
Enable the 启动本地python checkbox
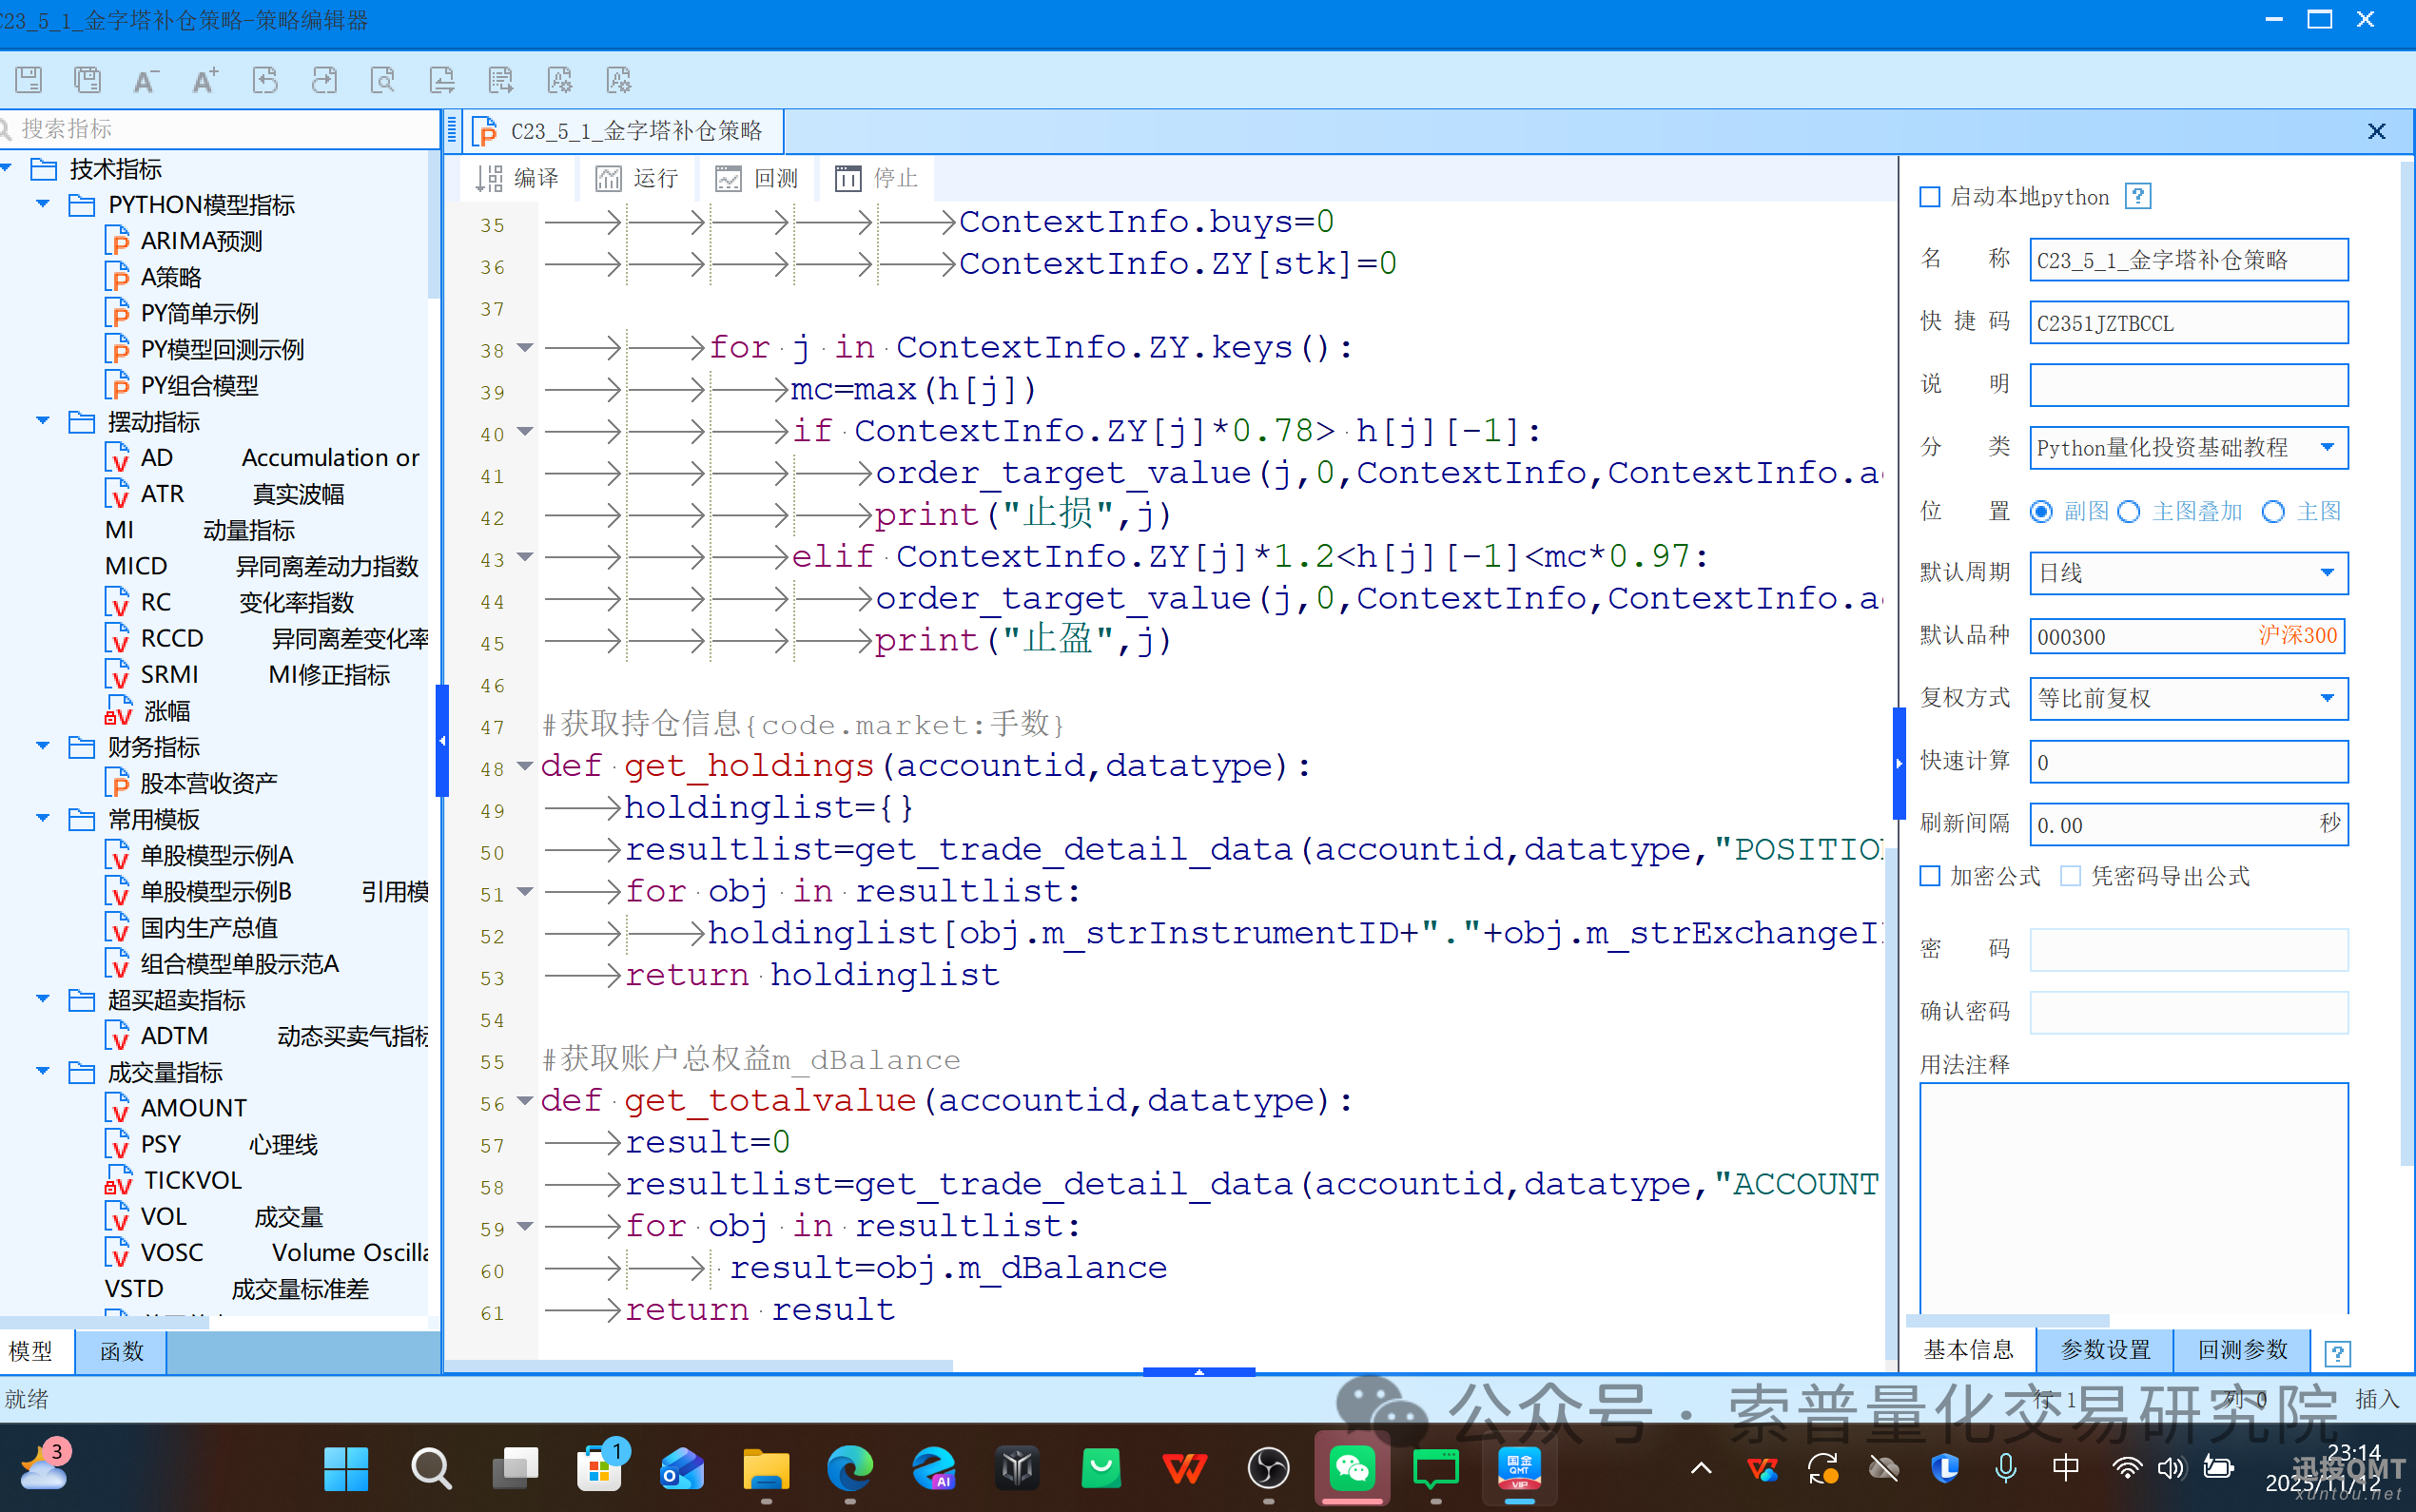1930,197
